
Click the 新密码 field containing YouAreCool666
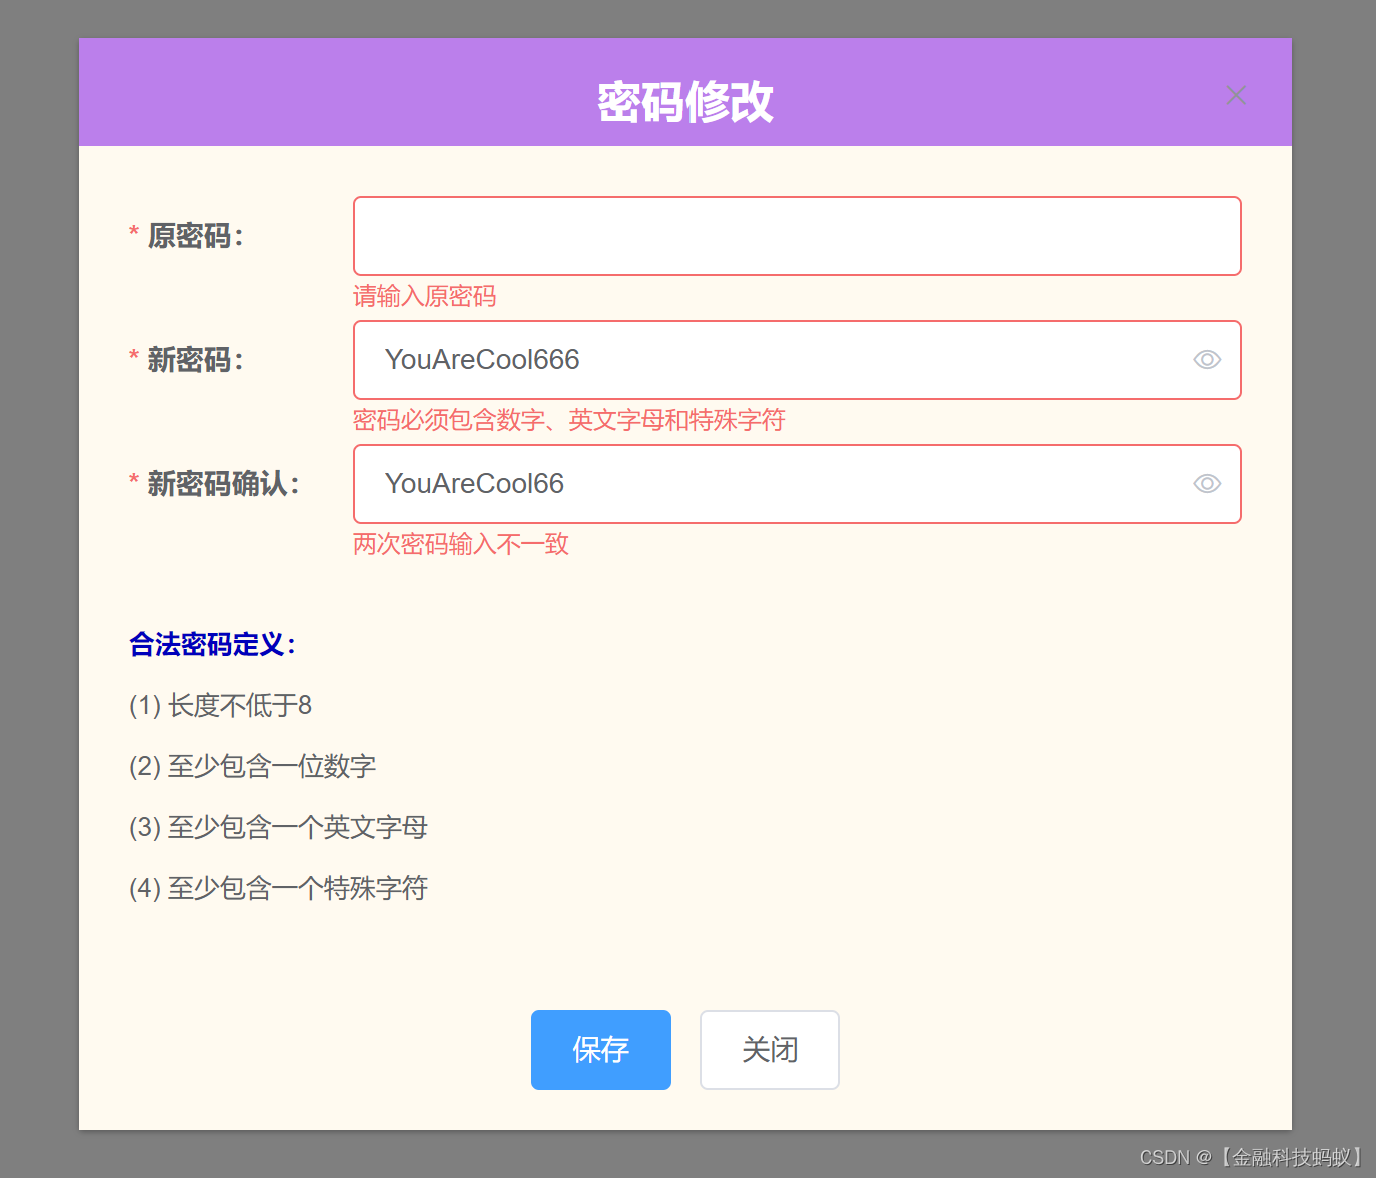pos(797,360)
